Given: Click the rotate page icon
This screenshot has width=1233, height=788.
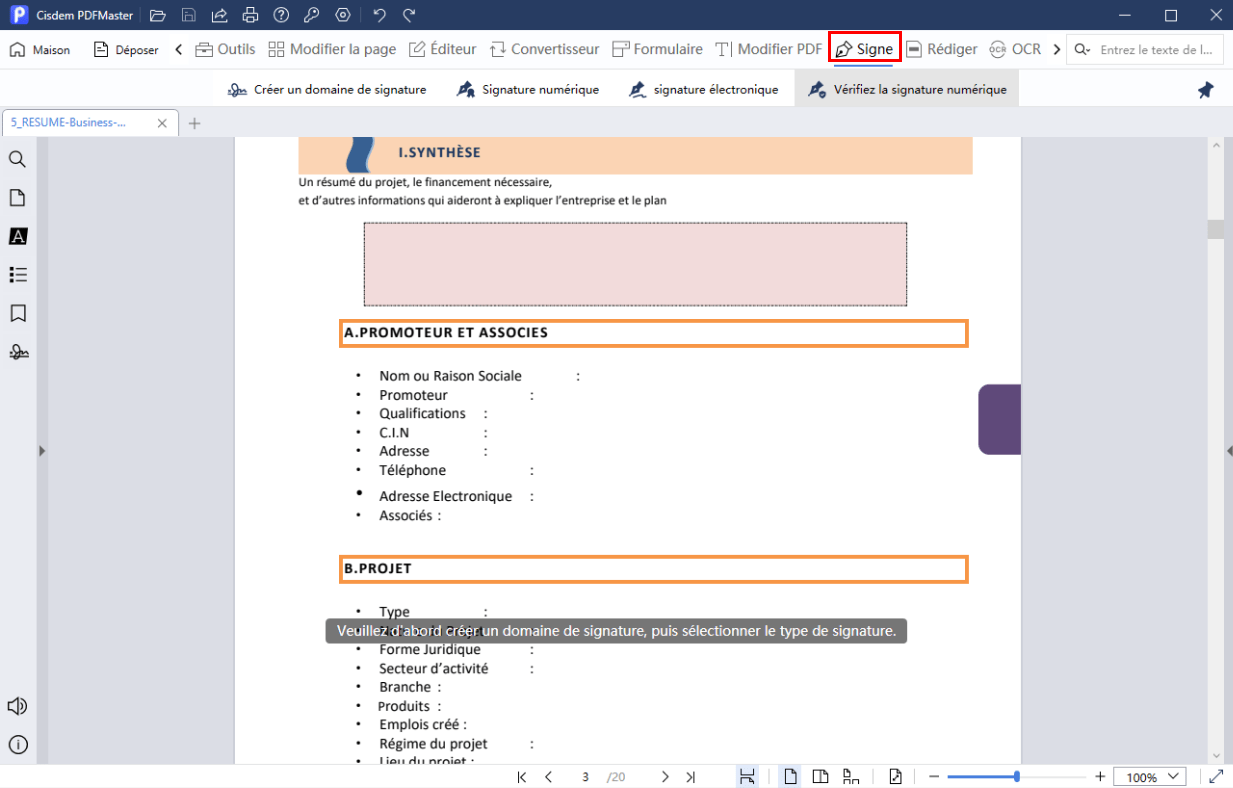Looking at the screenshot, I should [895, 777].
